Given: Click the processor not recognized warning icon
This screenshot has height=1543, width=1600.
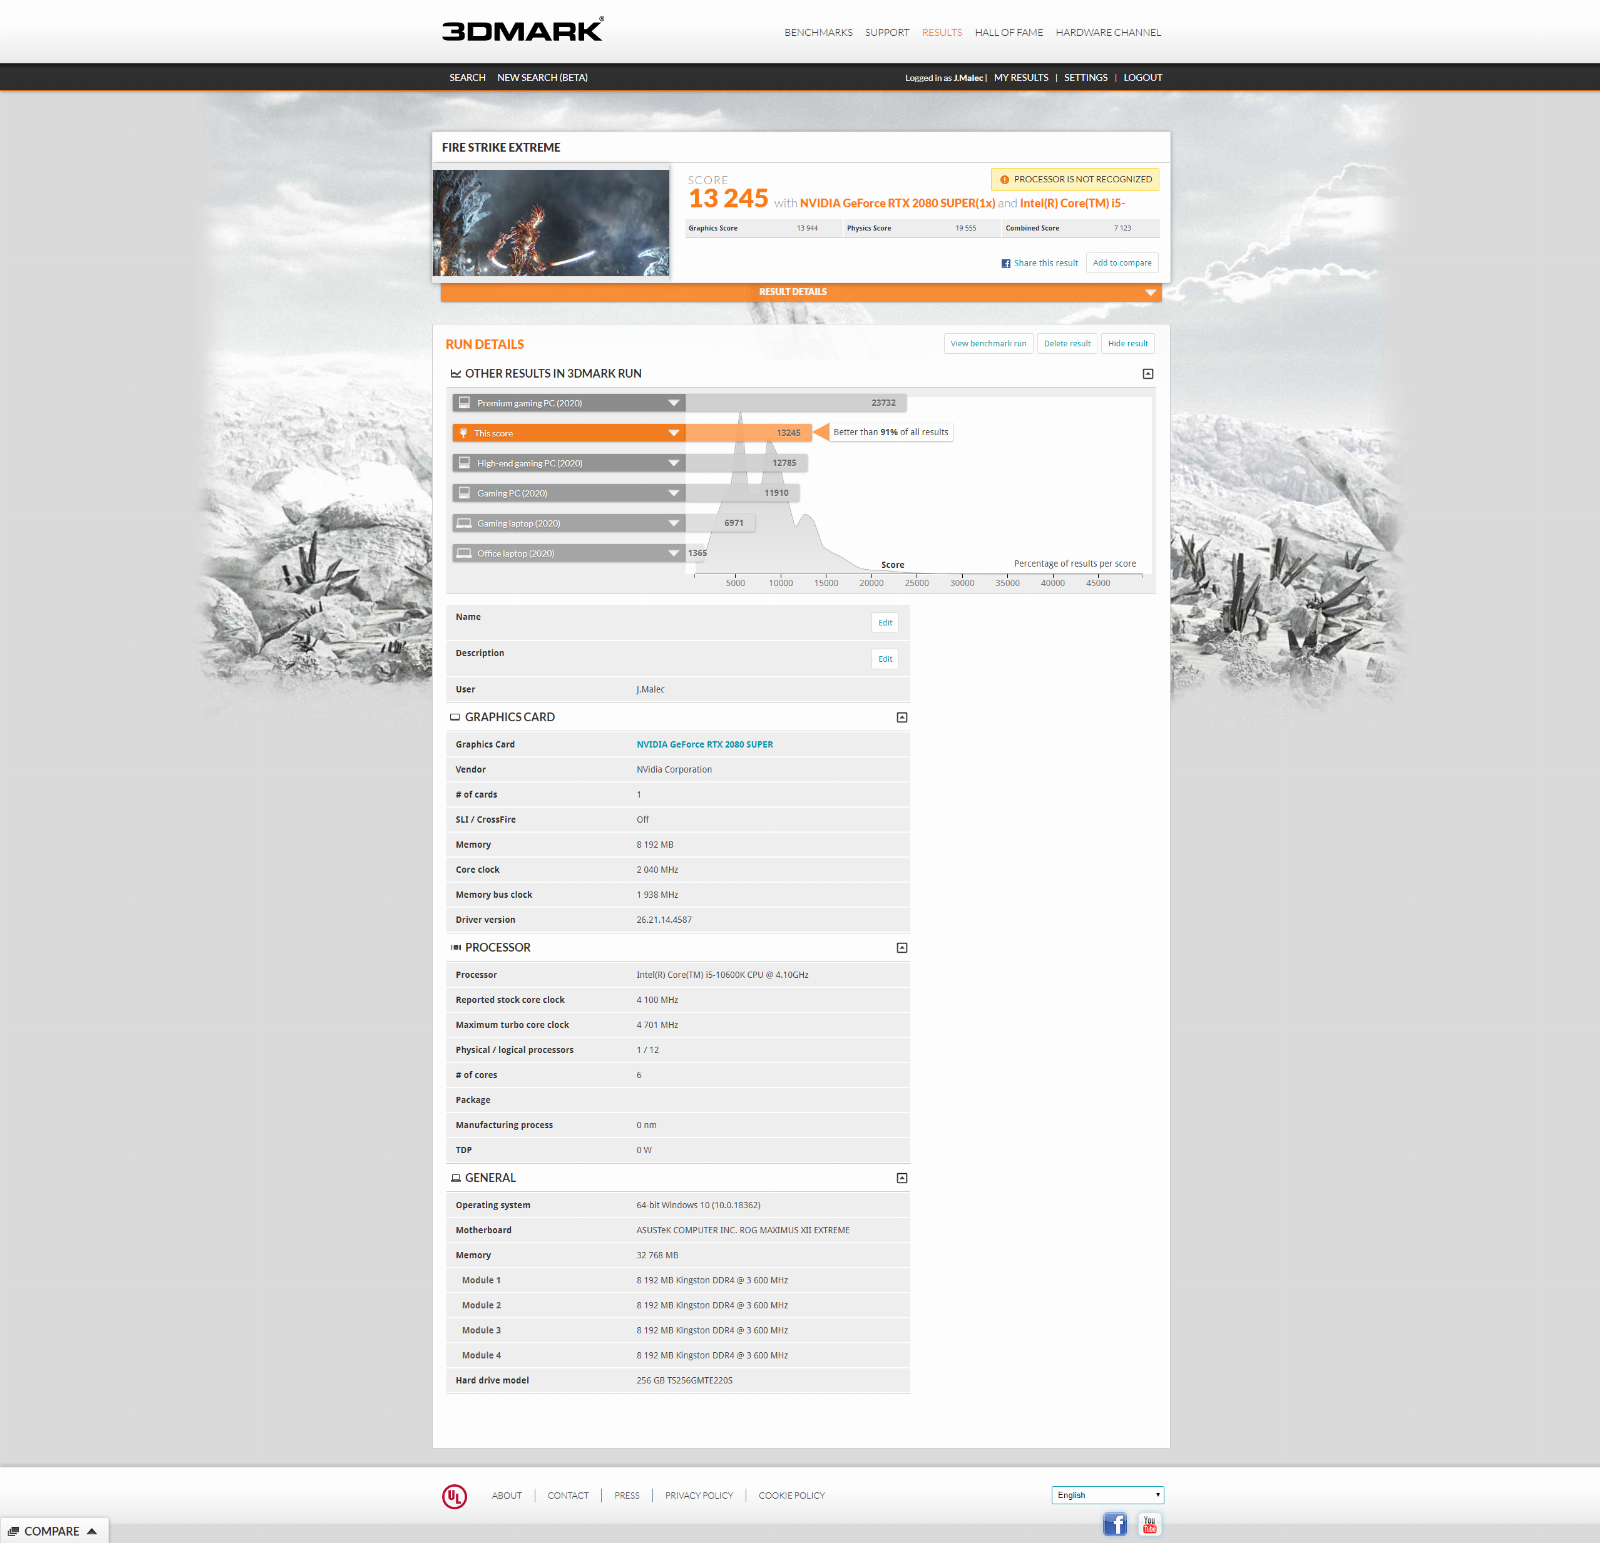Looking at the screenshot, I should pyautogui.click(x=1004, y=180).
